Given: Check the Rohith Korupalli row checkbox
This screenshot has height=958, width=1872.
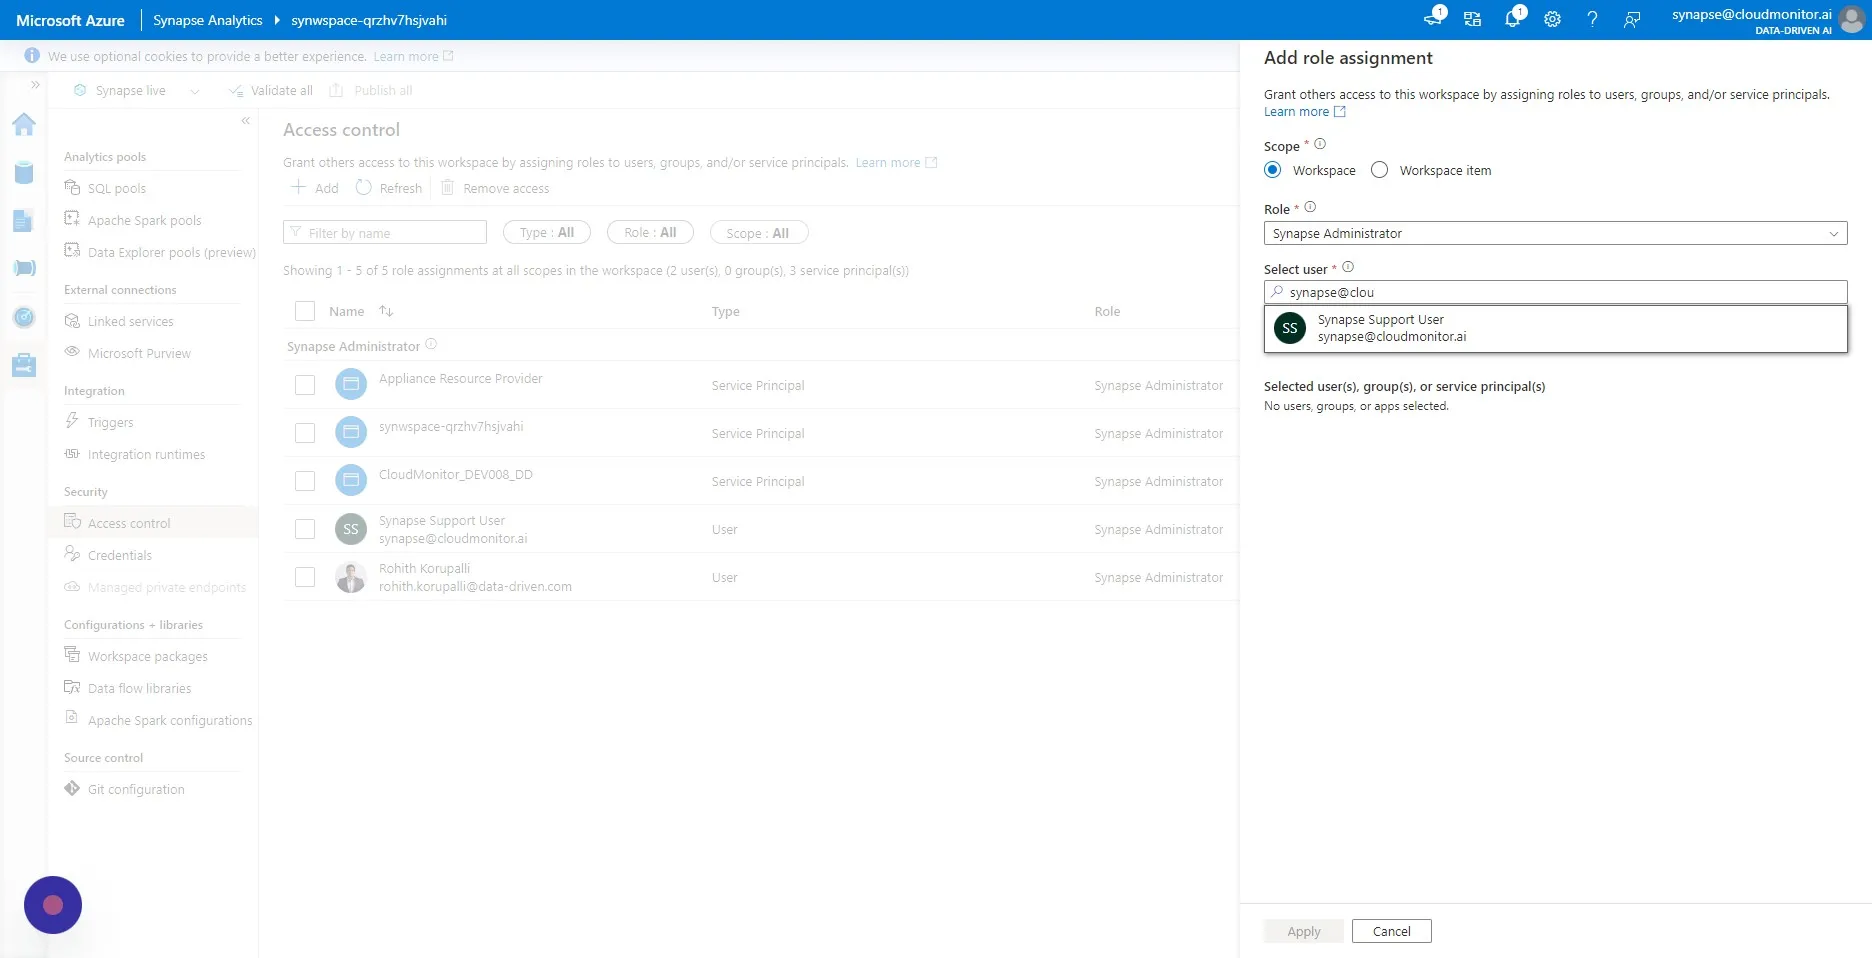Looking at the screenshot, I should click(x=305, y=577).
